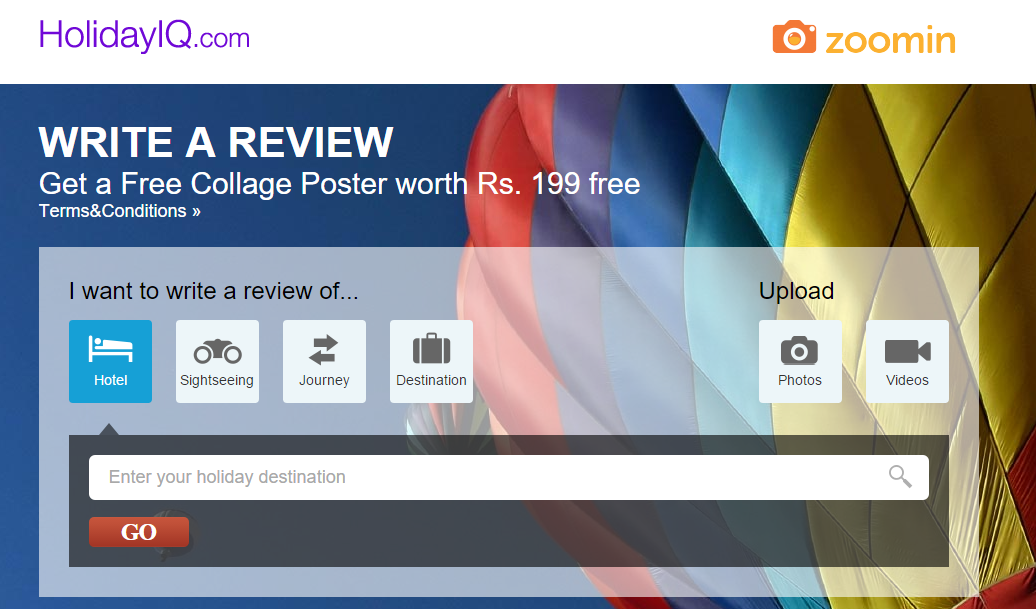The width and height of the screenshot is (1036, 609).
Task: Select the Hotel bed icon
Action: [x=110, y=349]
